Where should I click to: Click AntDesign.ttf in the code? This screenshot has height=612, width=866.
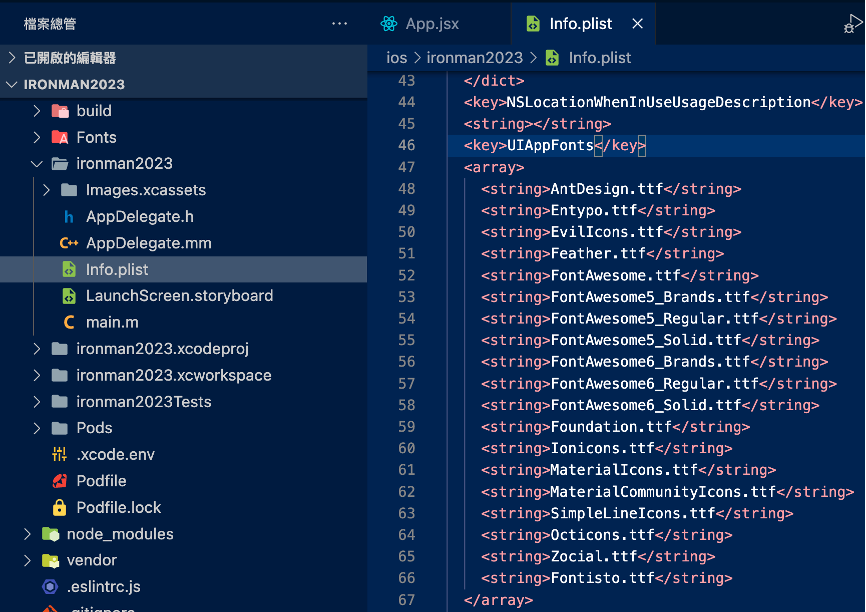pyautogui.click(x=606, y=189)
